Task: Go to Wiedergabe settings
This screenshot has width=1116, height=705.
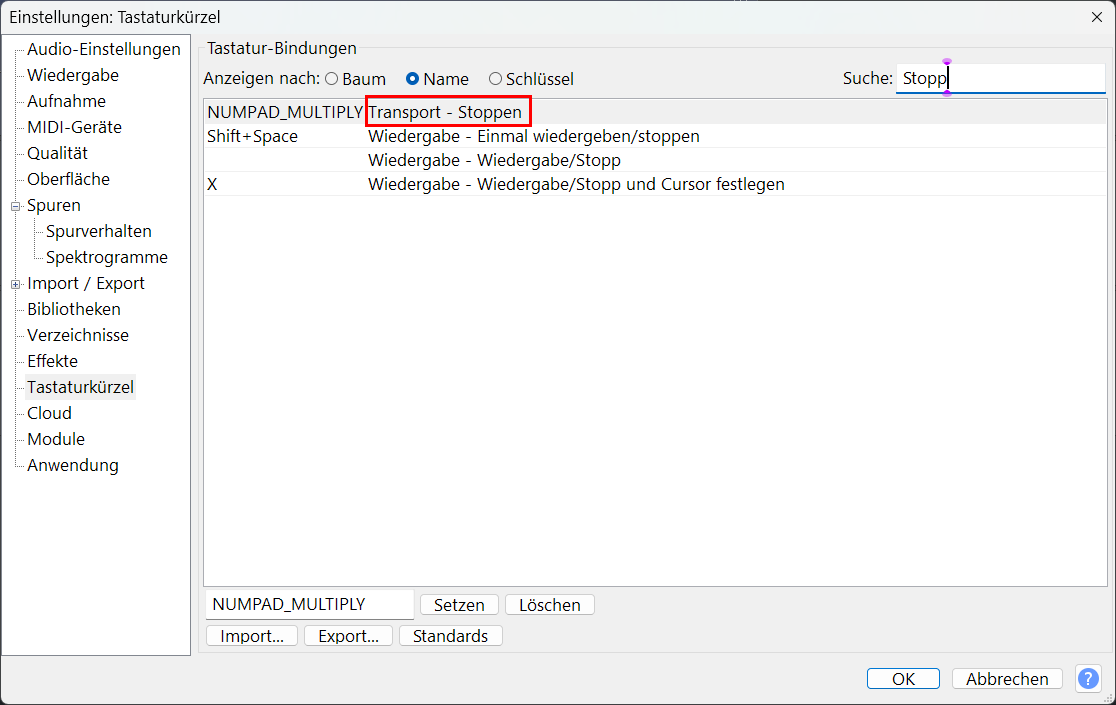Action: pos(72,75)
